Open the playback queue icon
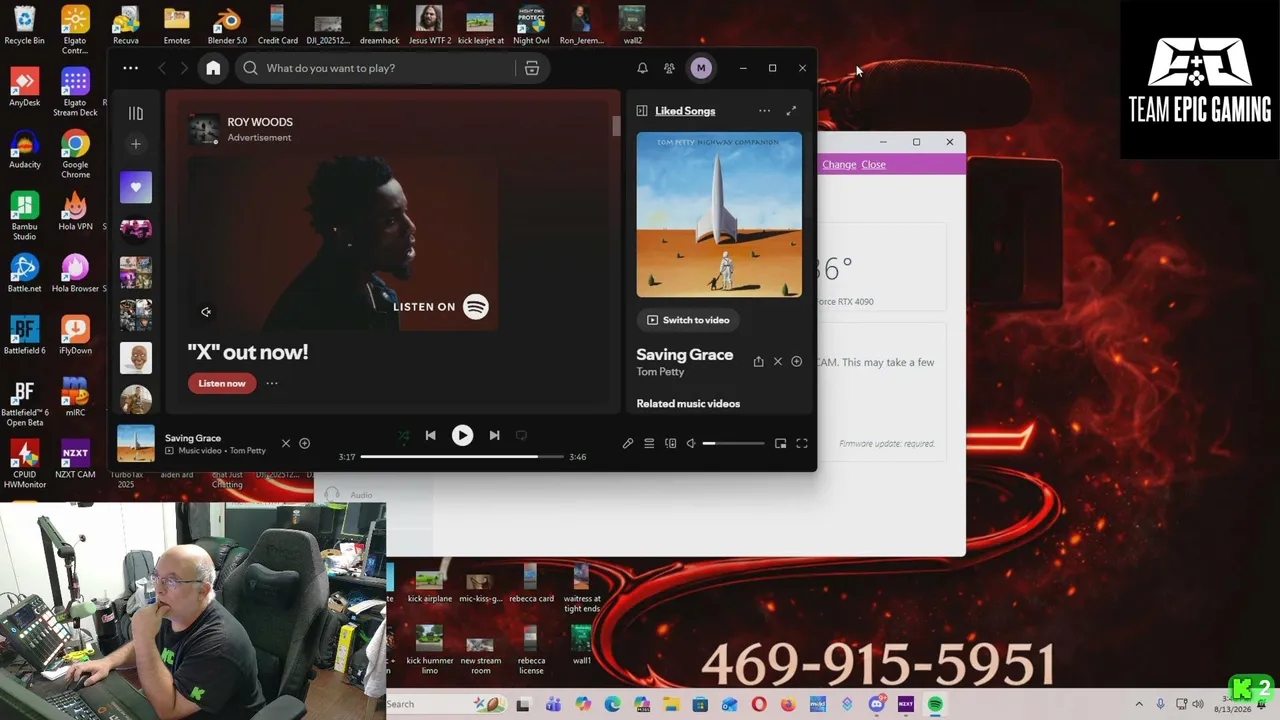1280x720 pixels. 649,443
